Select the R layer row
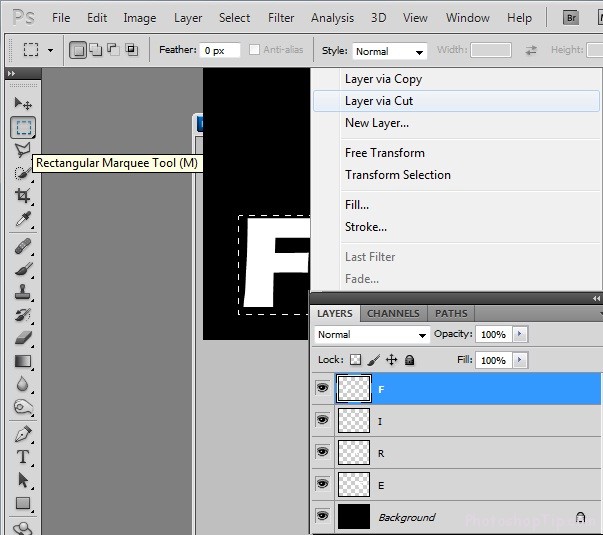 click(456, 452)
